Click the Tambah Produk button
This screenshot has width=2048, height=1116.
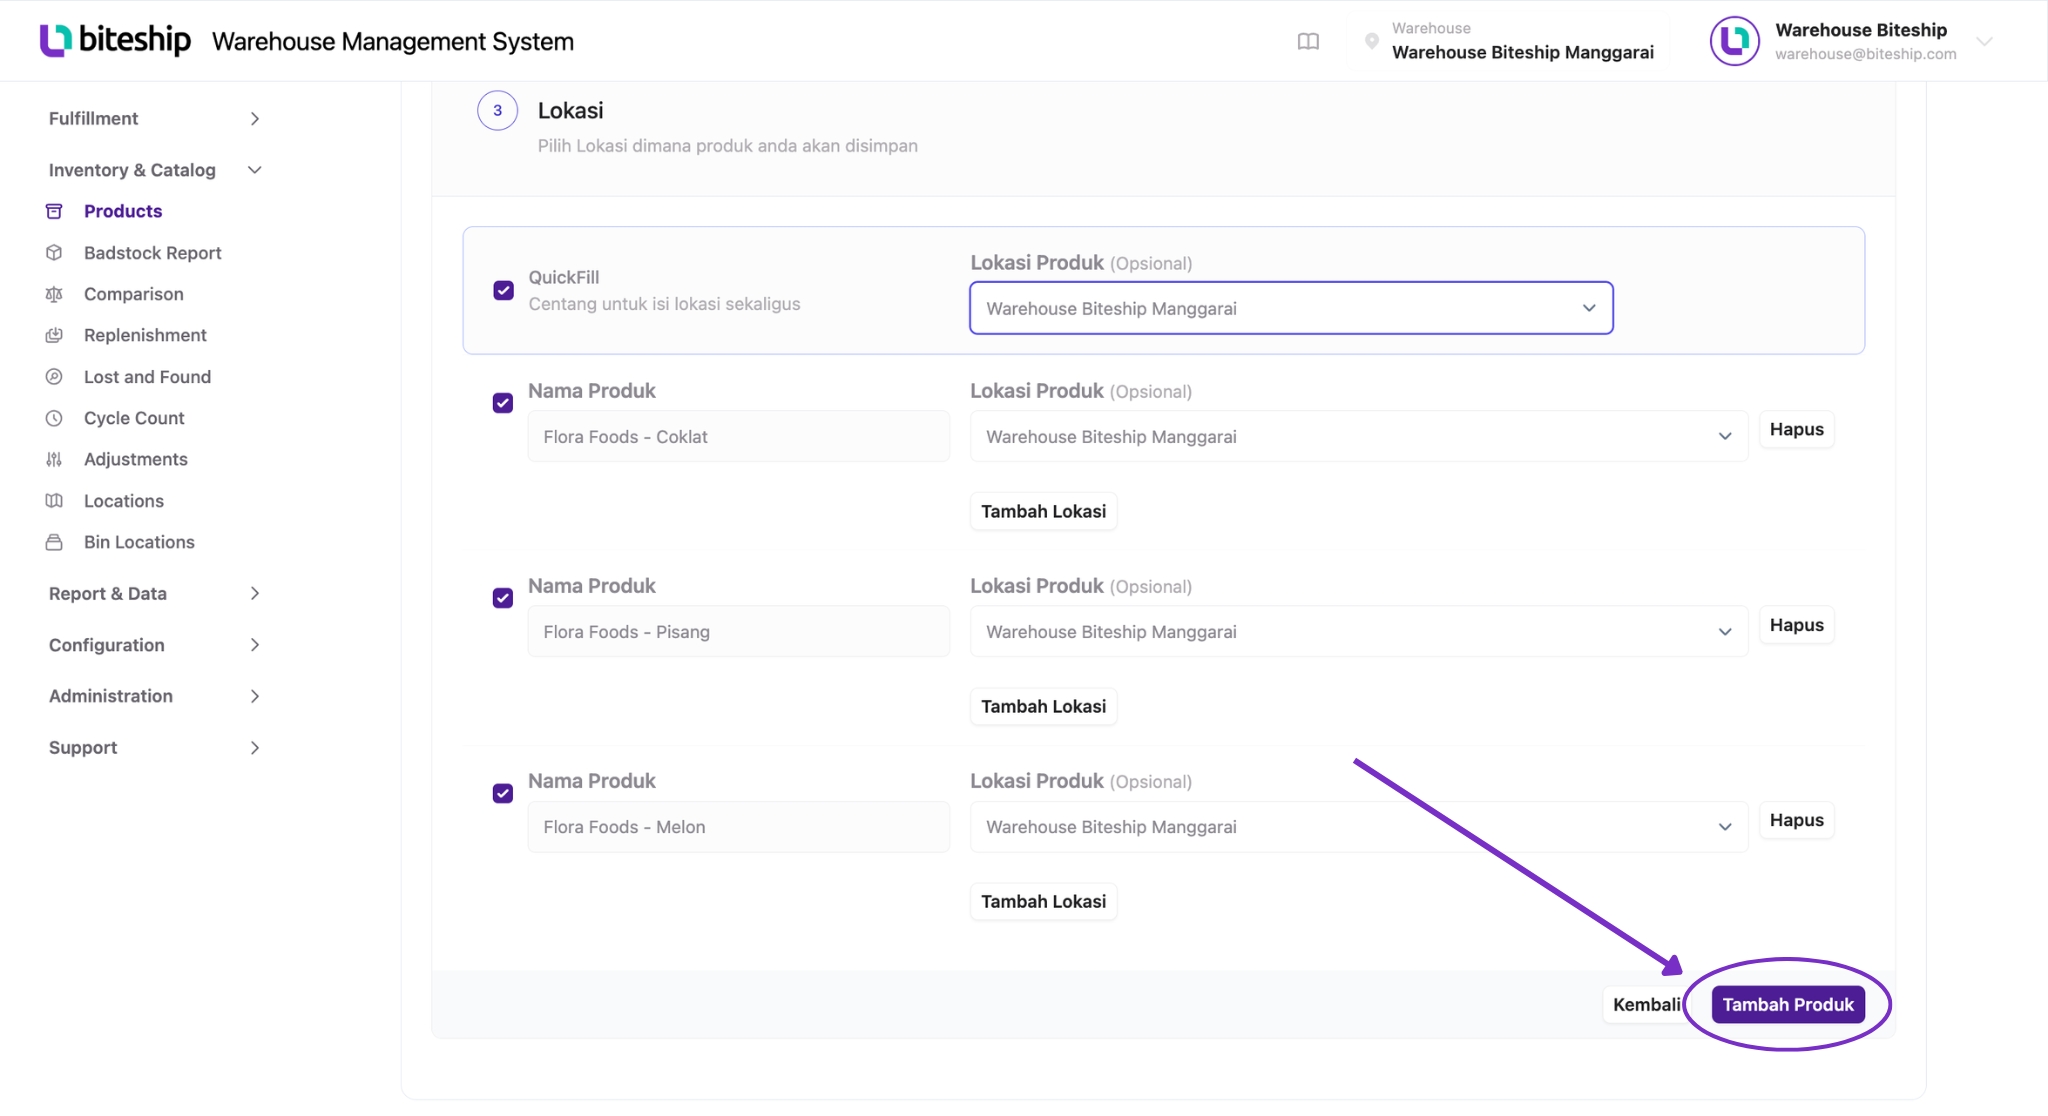pos(1788,1004)
